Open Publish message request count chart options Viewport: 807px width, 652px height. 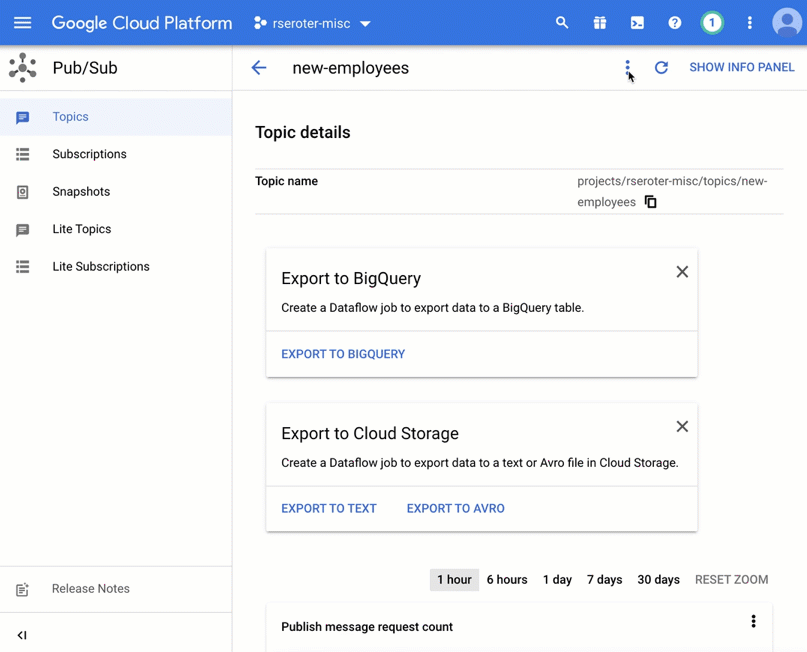coord(753,622)
